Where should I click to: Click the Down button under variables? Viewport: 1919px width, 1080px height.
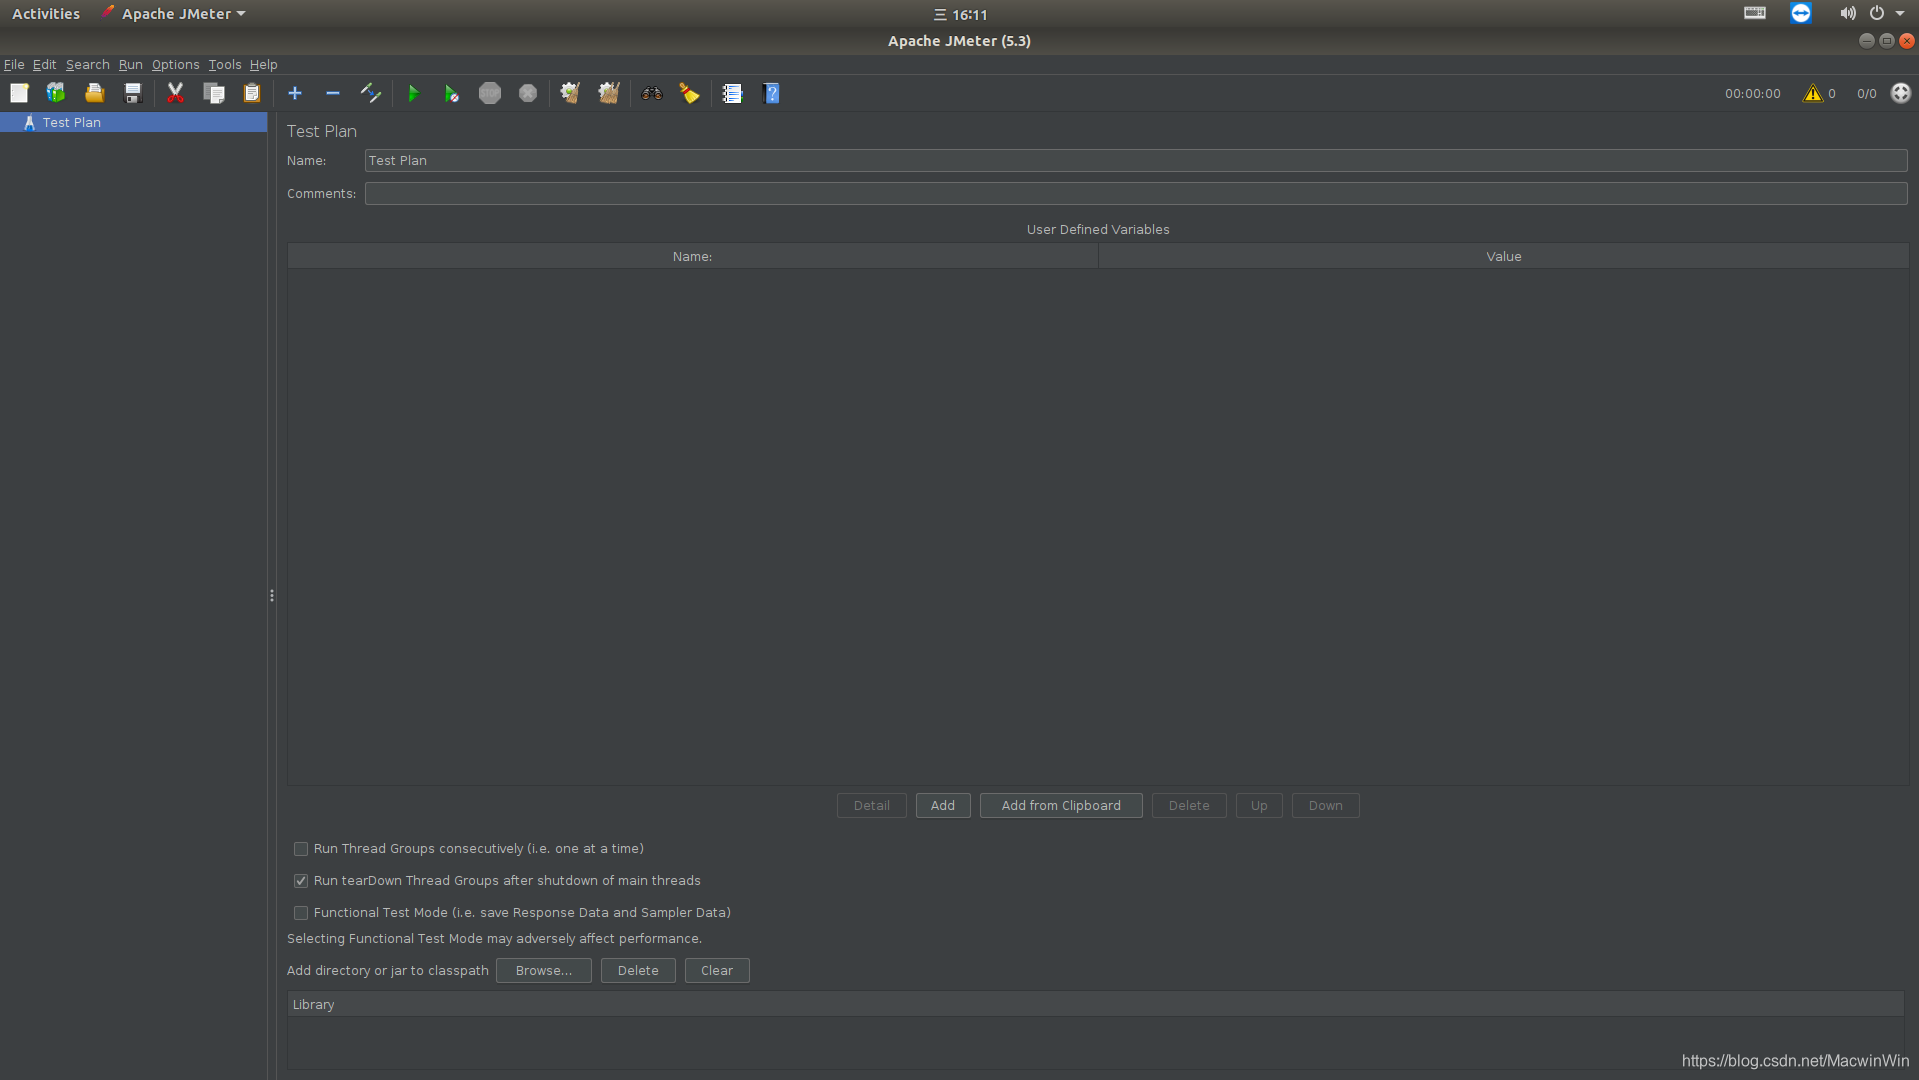point(1325,806)
